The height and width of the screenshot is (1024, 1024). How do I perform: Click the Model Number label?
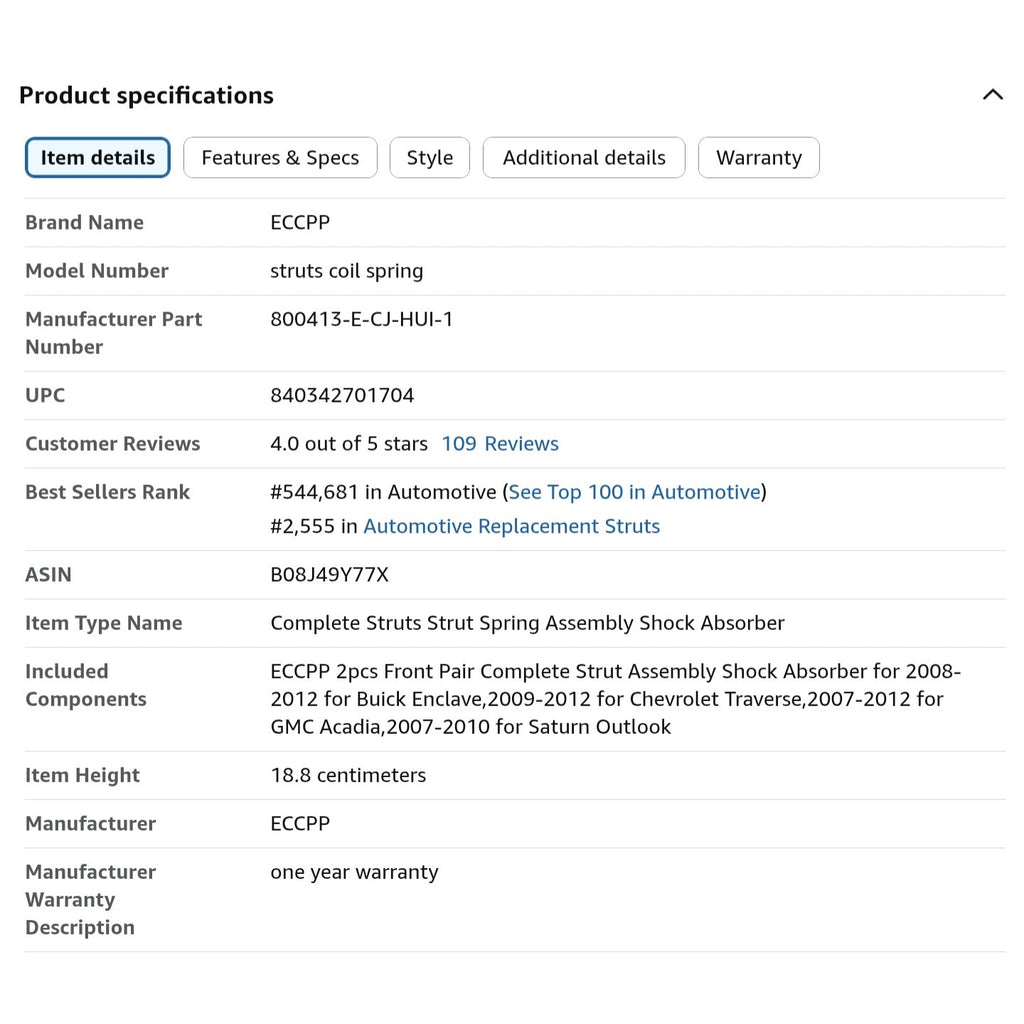[97, 271]
